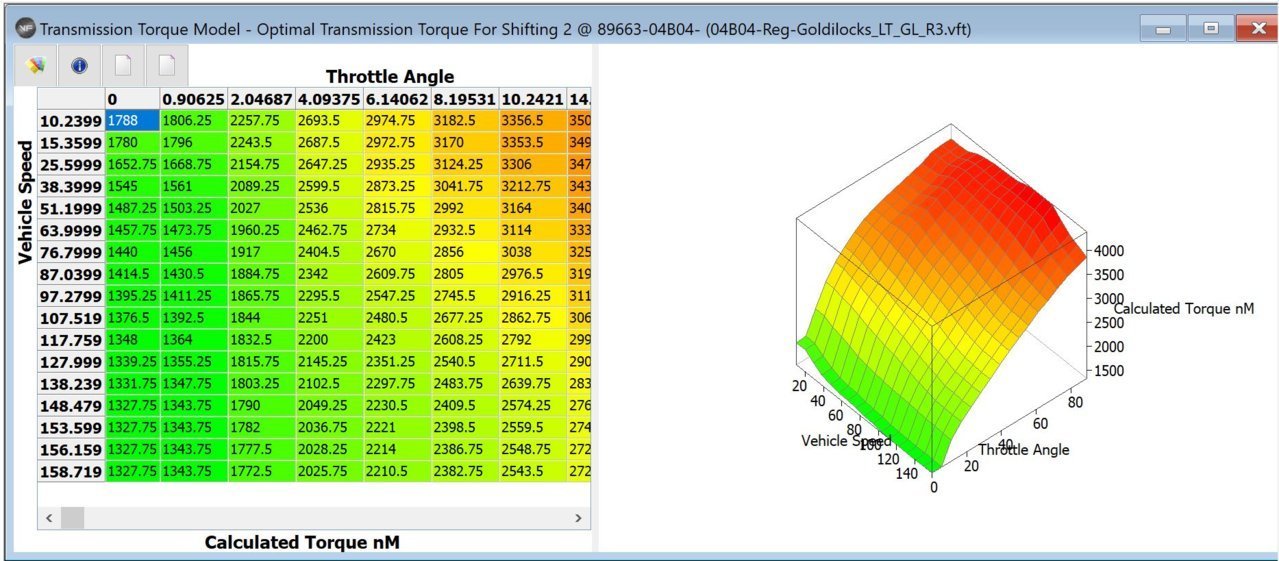The image size is (1279, 561).
Task: Select the Throttle Angle column header 8.19531
Action: point(465,100)
